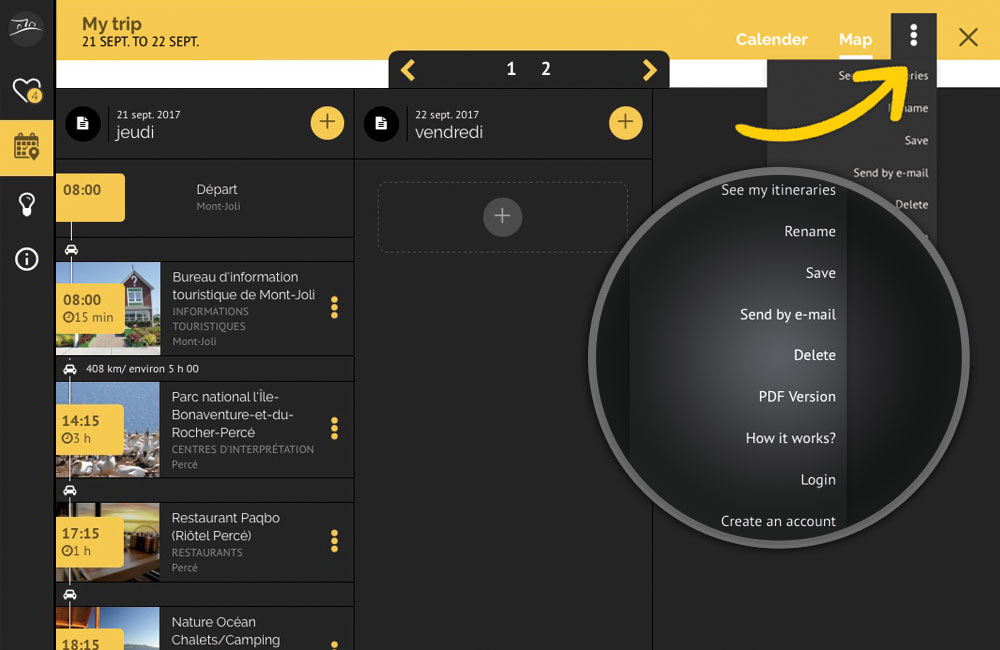Screen dimensions: 1000x650
Task: Open the Bureau d'information touristique photo
Action: [x=108, y=308]
